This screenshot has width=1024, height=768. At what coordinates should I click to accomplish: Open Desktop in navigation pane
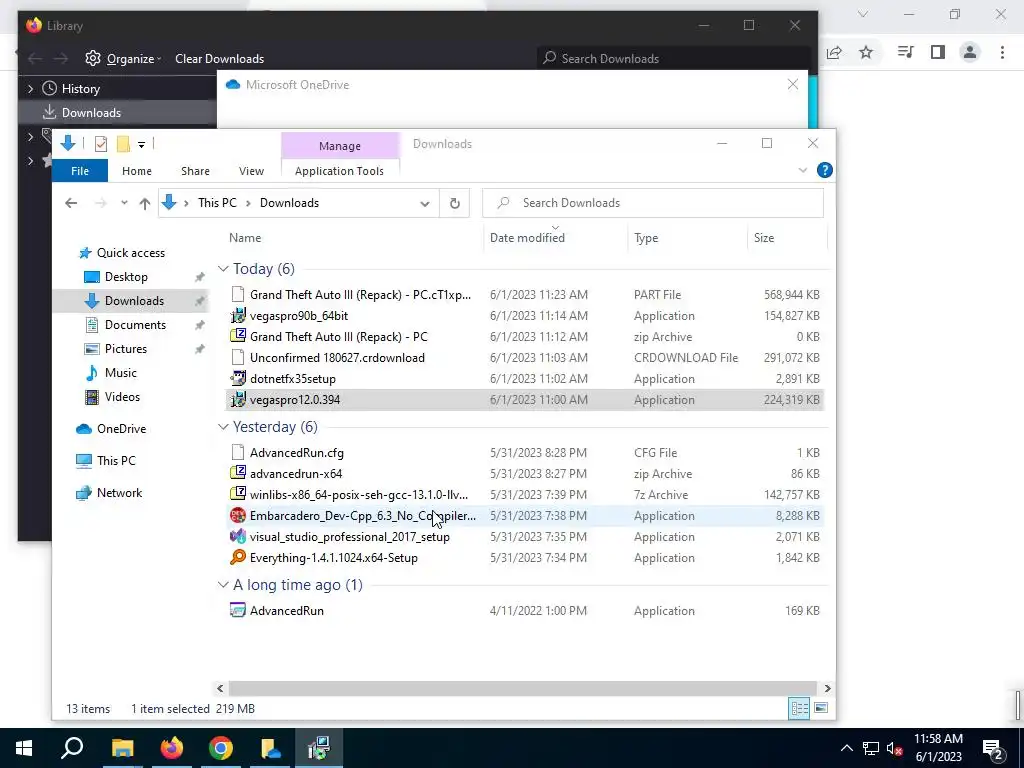point(126,277)
